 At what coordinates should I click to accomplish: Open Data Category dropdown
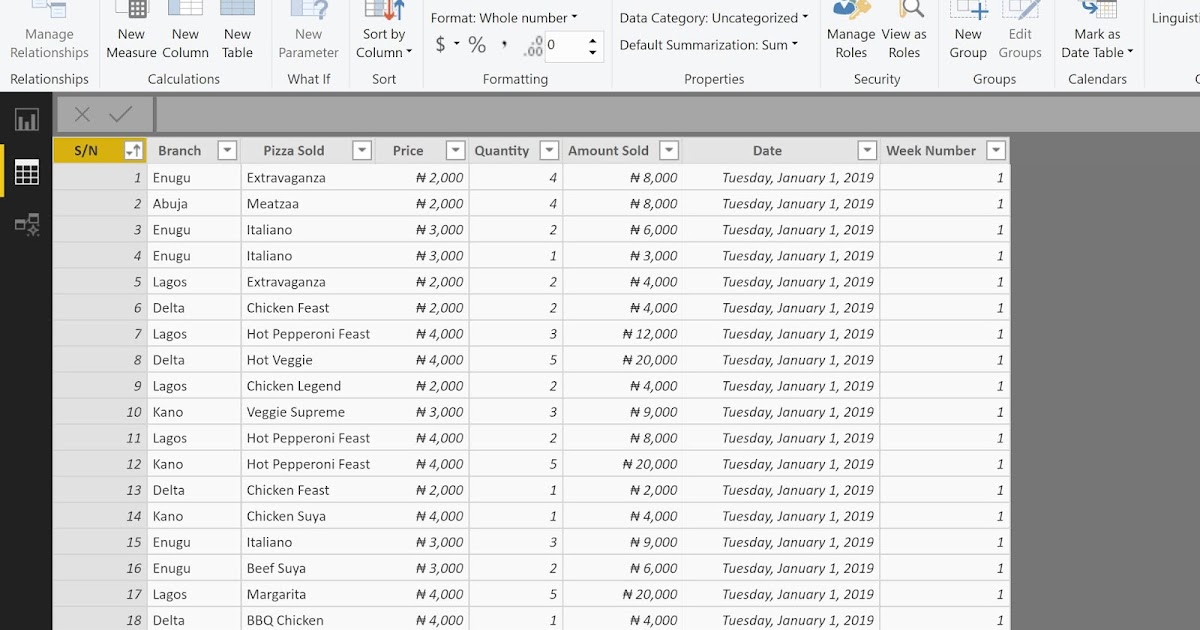pos(714,18)
